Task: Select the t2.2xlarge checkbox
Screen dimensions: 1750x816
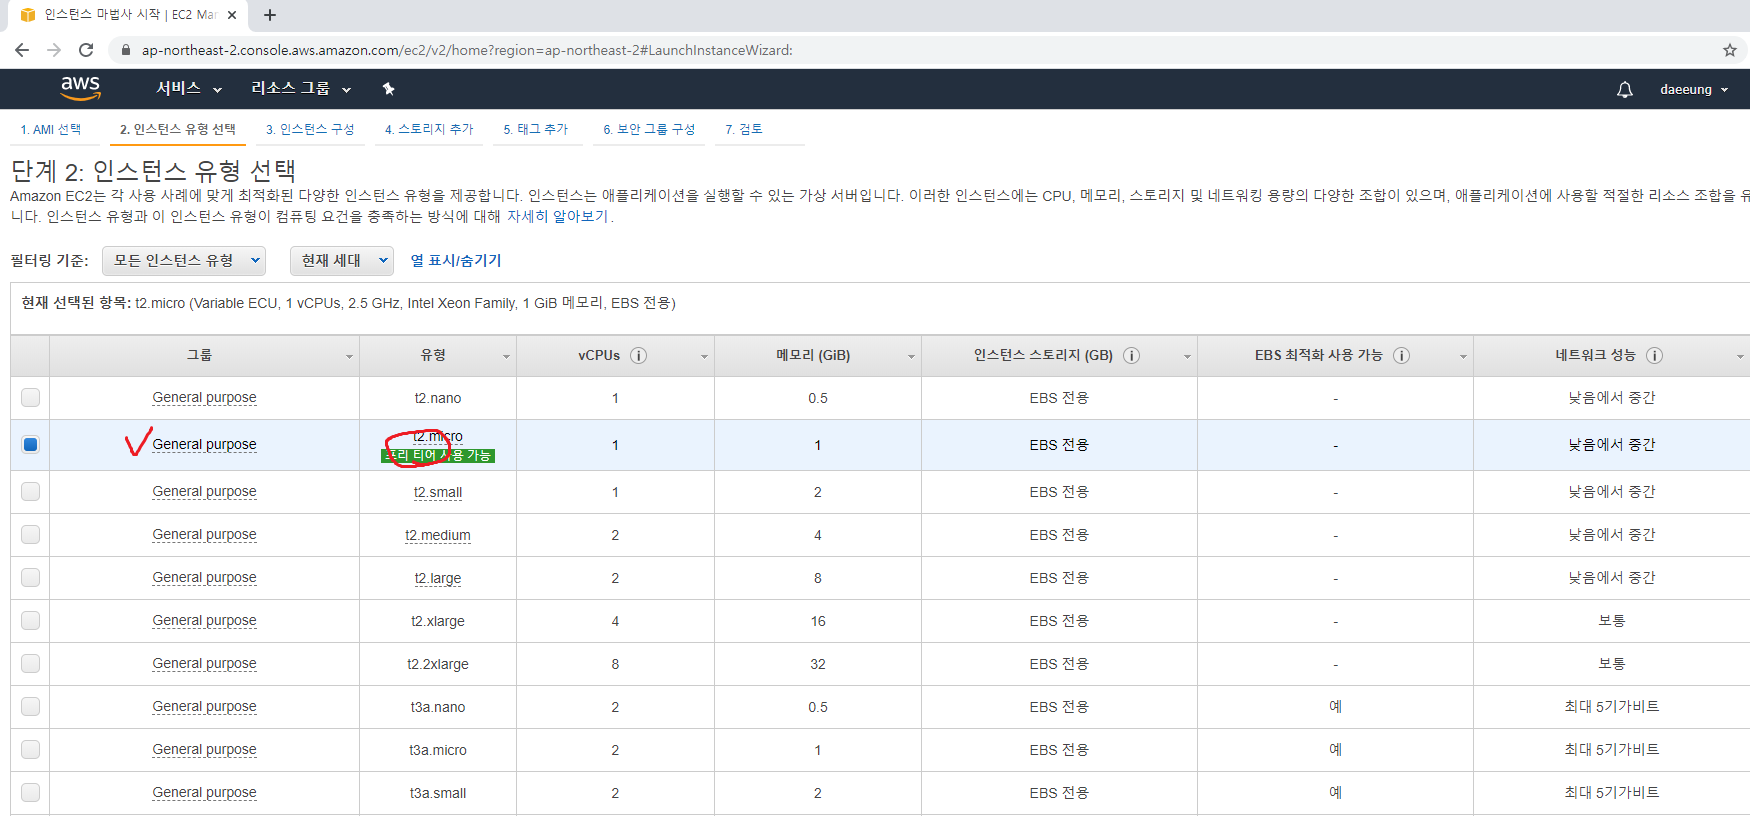Action: (30, 663)
